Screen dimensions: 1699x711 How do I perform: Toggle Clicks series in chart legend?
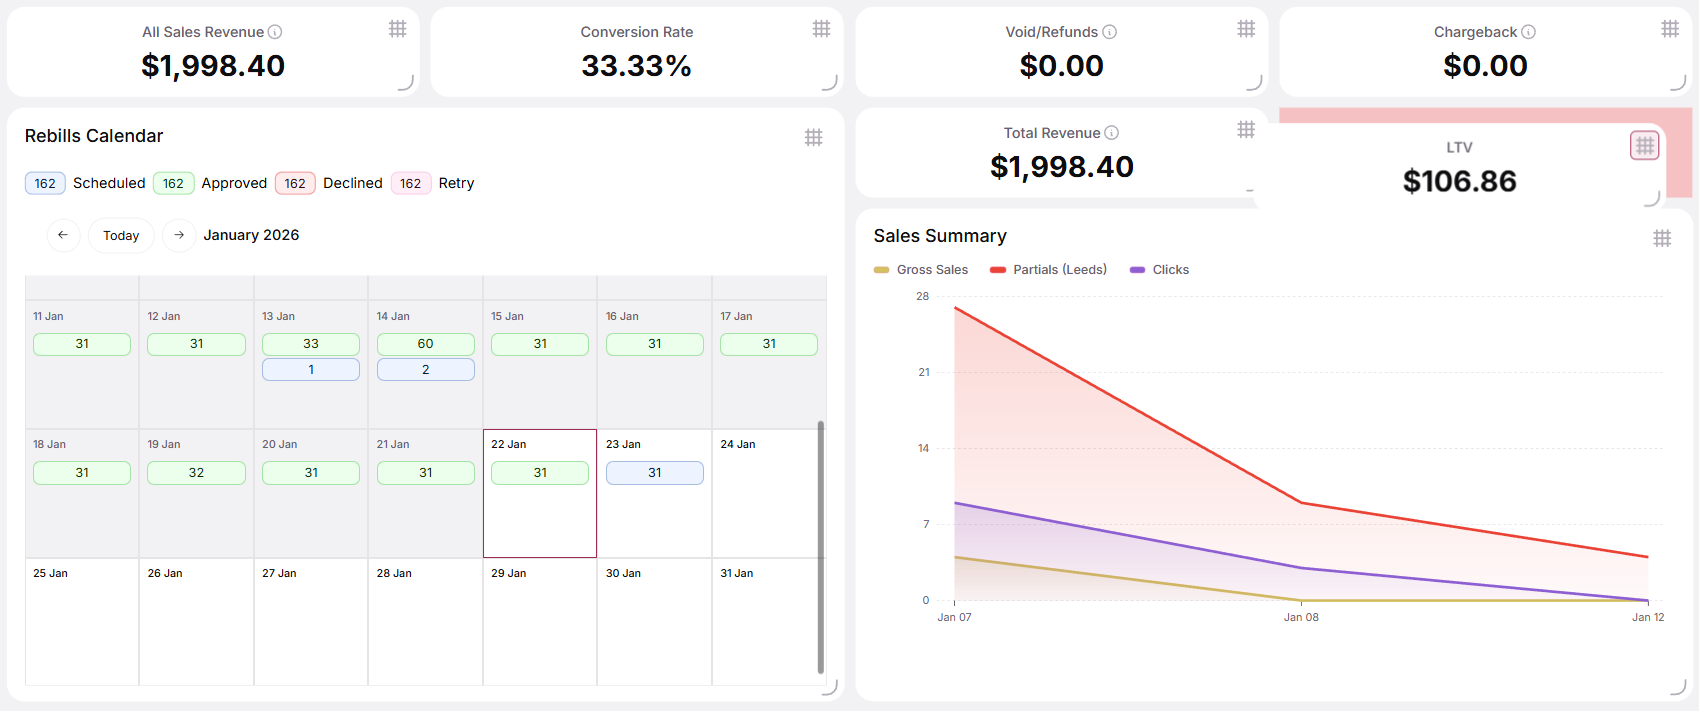pyautogui.click(x=1159, y=270)
